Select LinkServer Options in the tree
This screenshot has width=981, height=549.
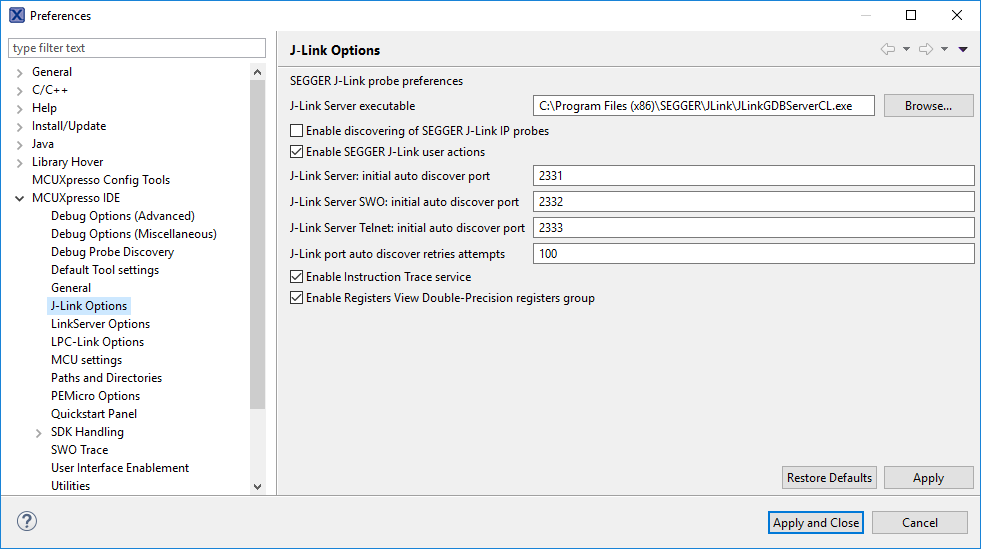point(100,324)
